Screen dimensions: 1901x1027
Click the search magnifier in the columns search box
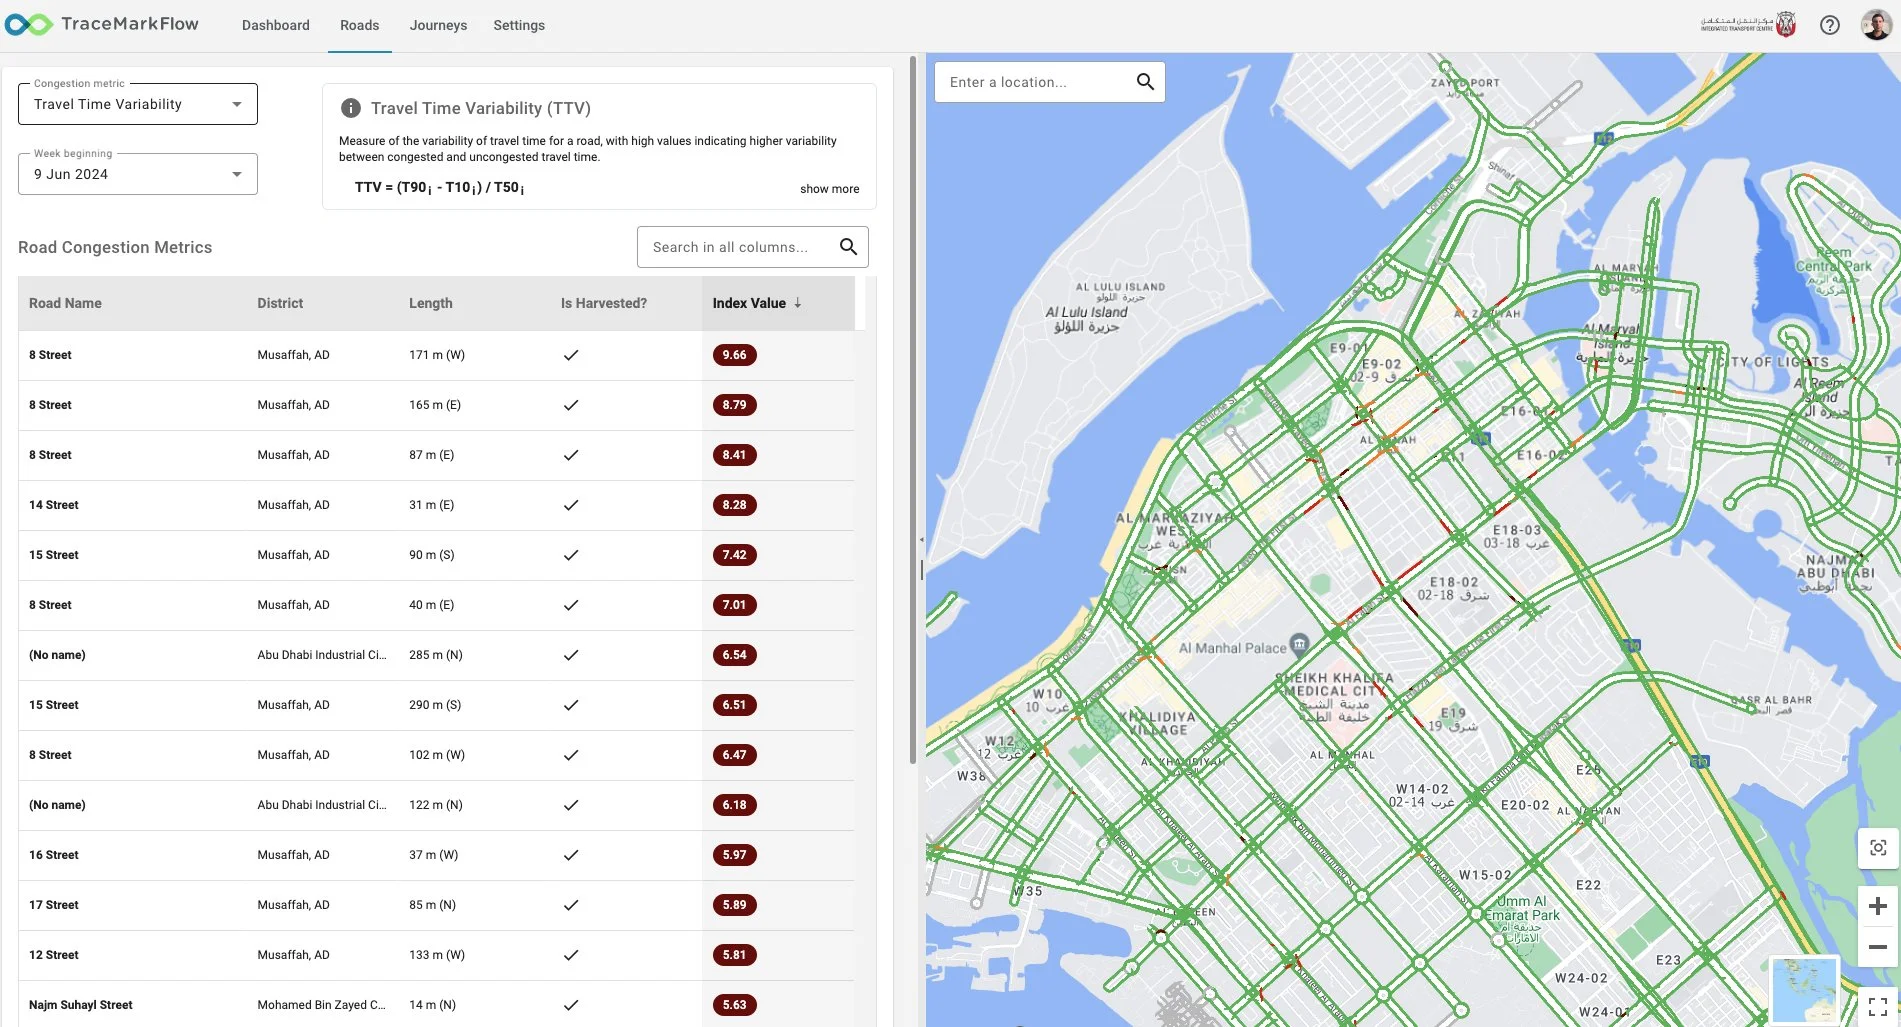click(x=848, y=246)
